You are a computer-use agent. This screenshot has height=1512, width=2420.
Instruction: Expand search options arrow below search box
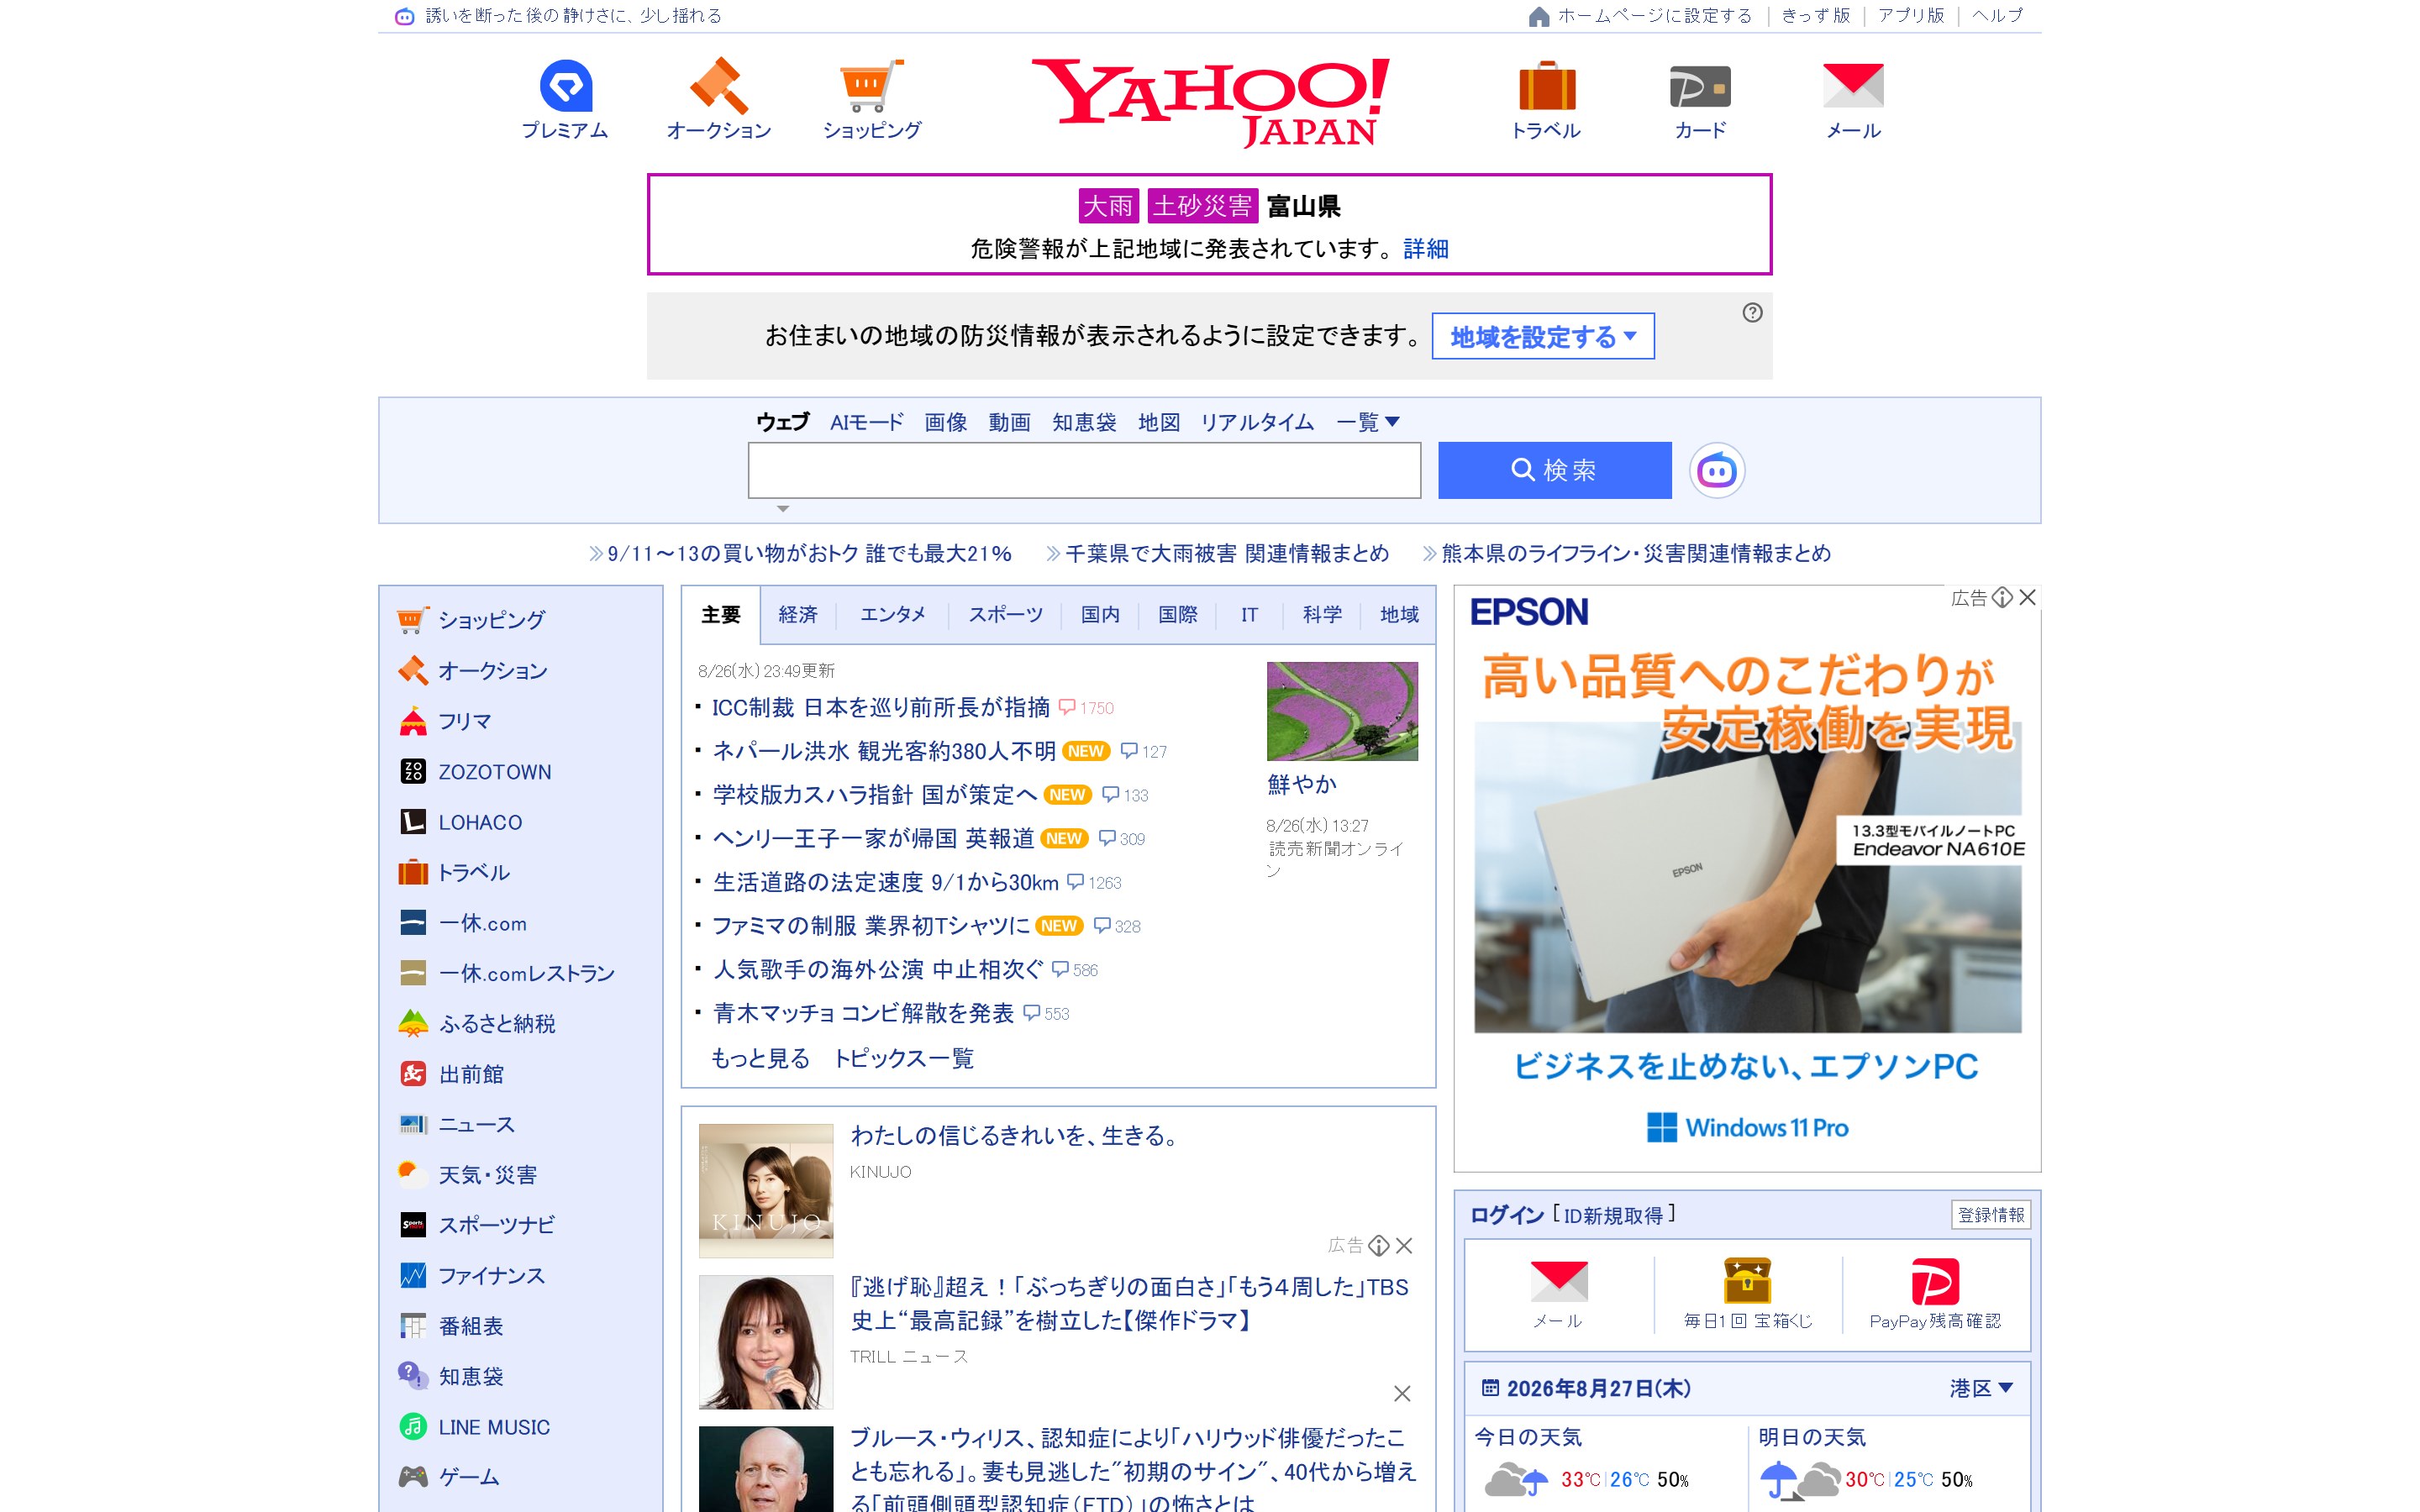click(x=783, y=509)
